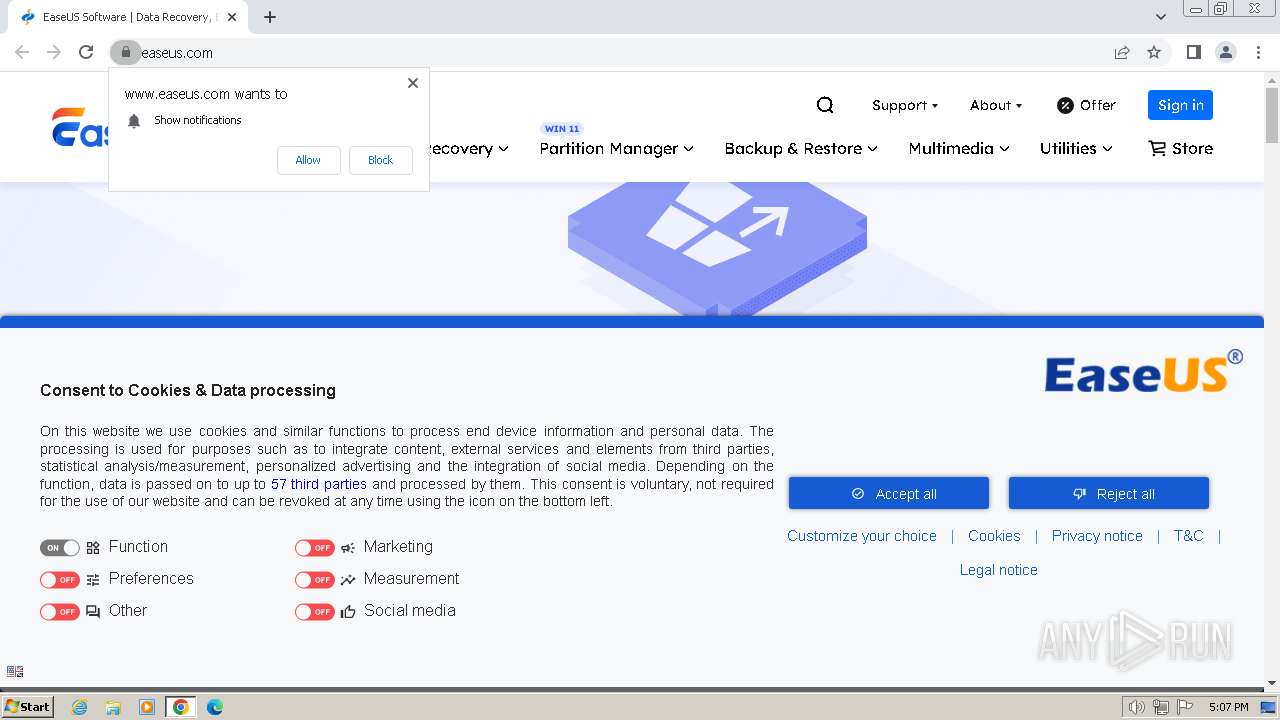
Task: Open File Explorer from the taskbar
Action: tap(113, 707)
